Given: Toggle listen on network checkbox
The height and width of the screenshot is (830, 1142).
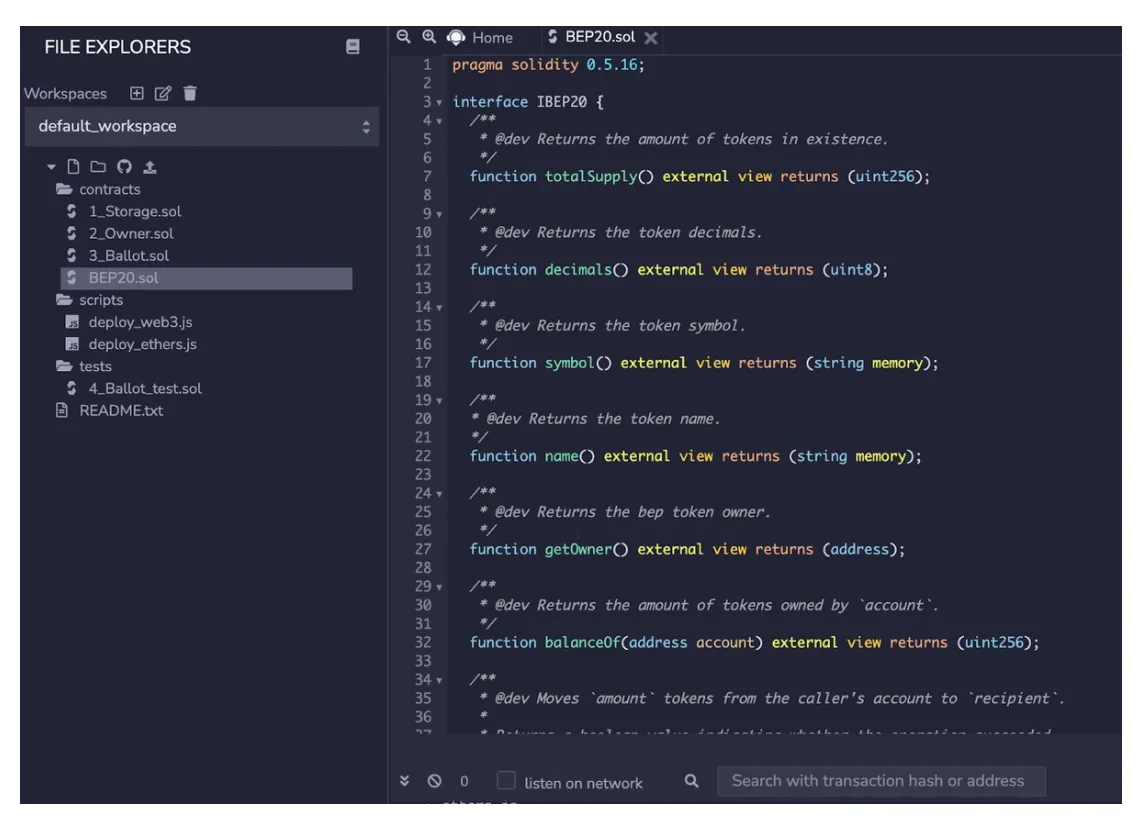Looking at the screenshot, I should point(505,780).
